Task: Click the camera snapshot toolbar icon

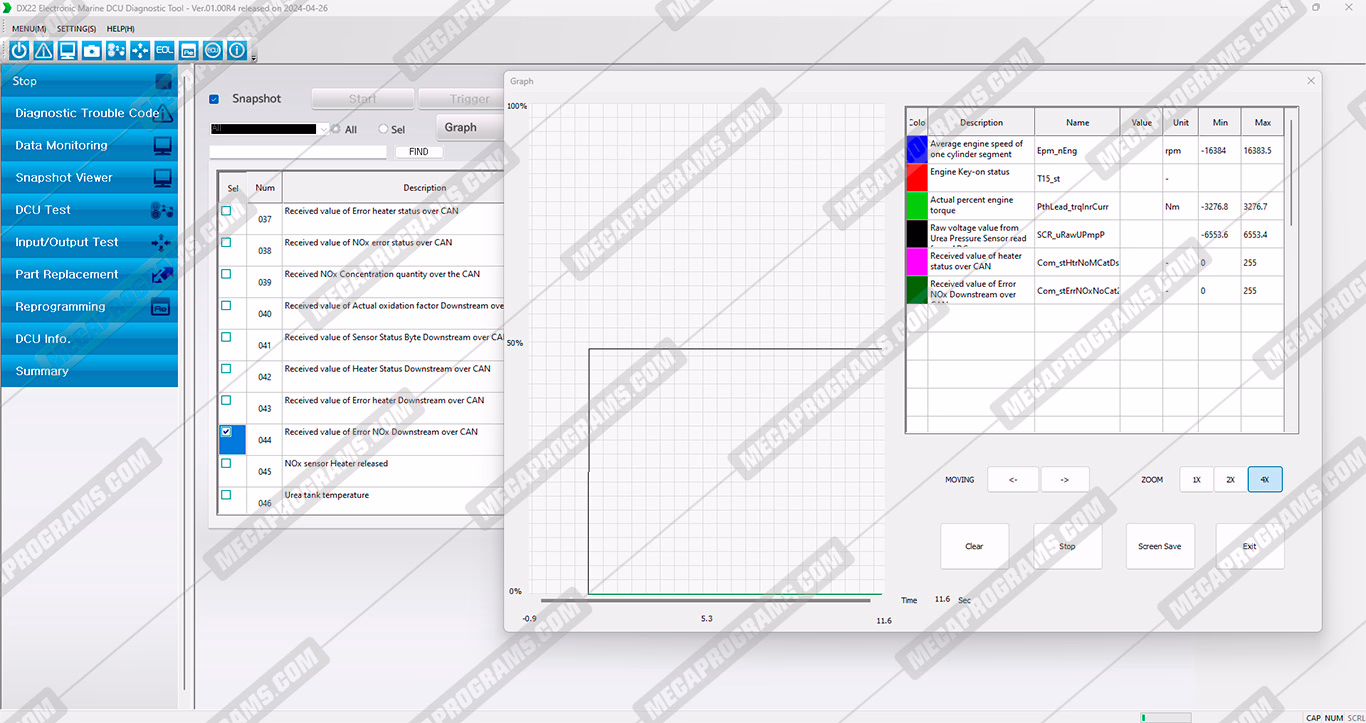Action: [92, 50]
